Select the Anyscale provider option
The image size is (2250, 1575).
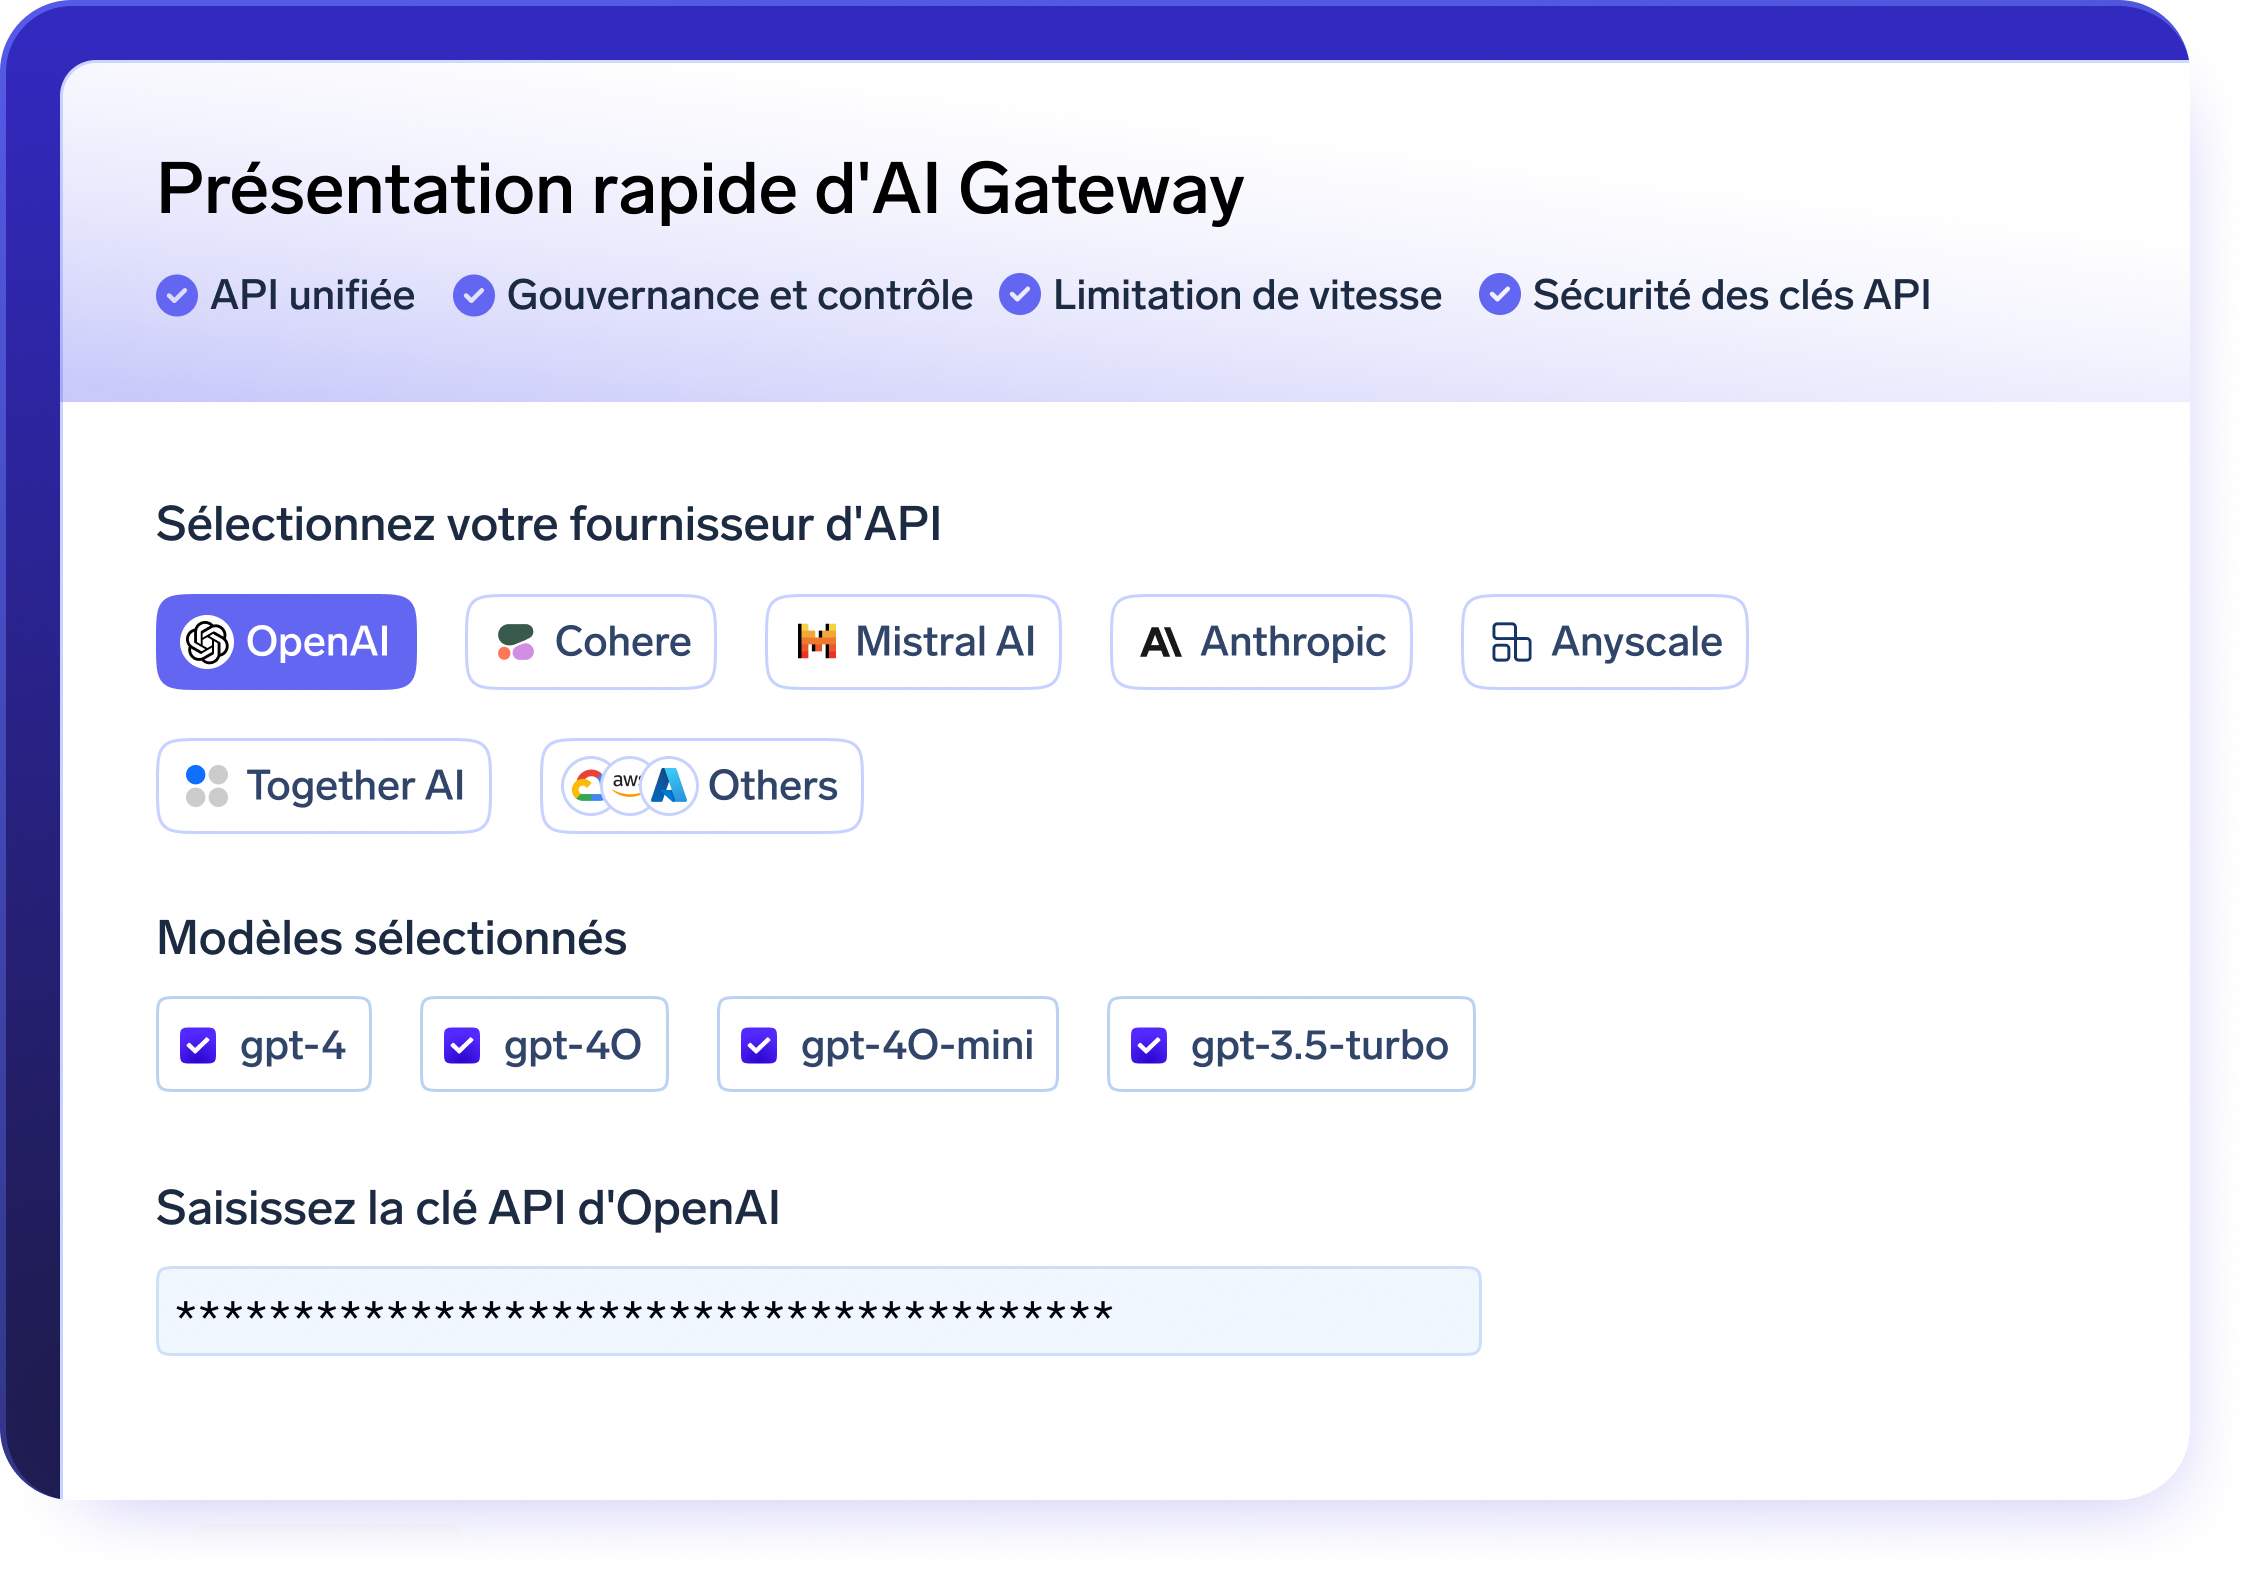[1605, 642]
